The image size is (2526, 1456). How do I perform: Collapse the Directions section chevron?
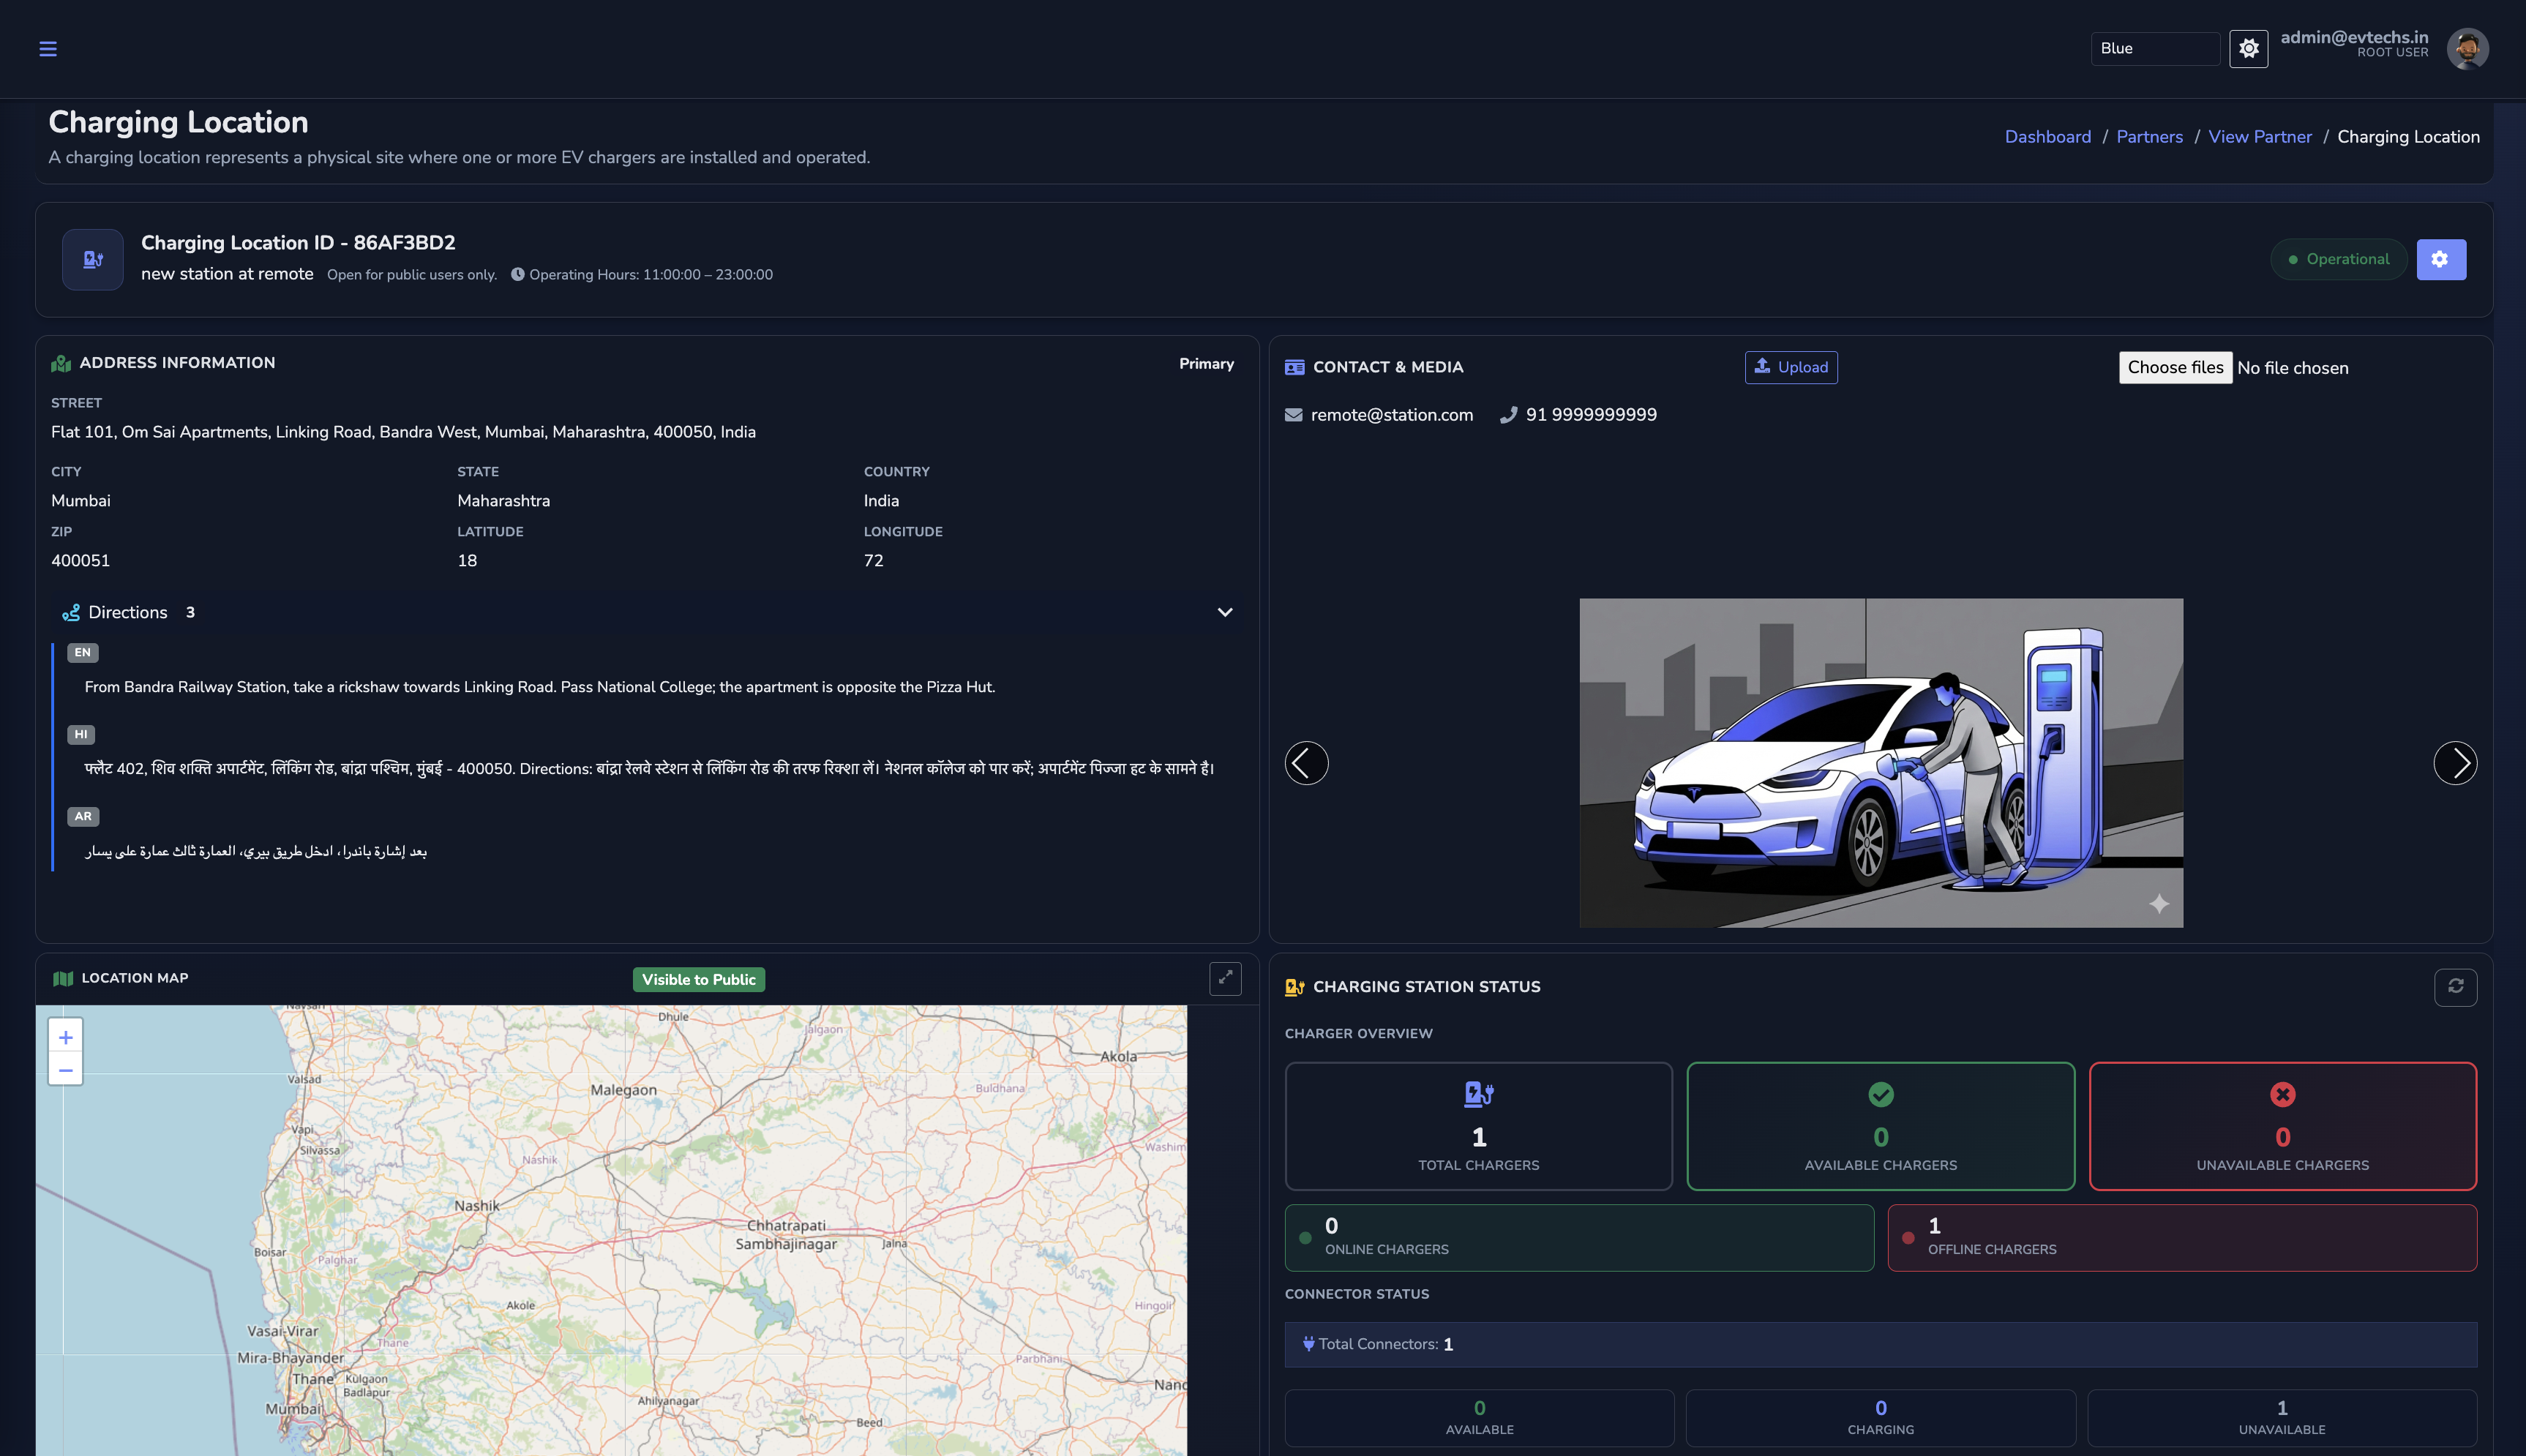[x=1224, y=612]
